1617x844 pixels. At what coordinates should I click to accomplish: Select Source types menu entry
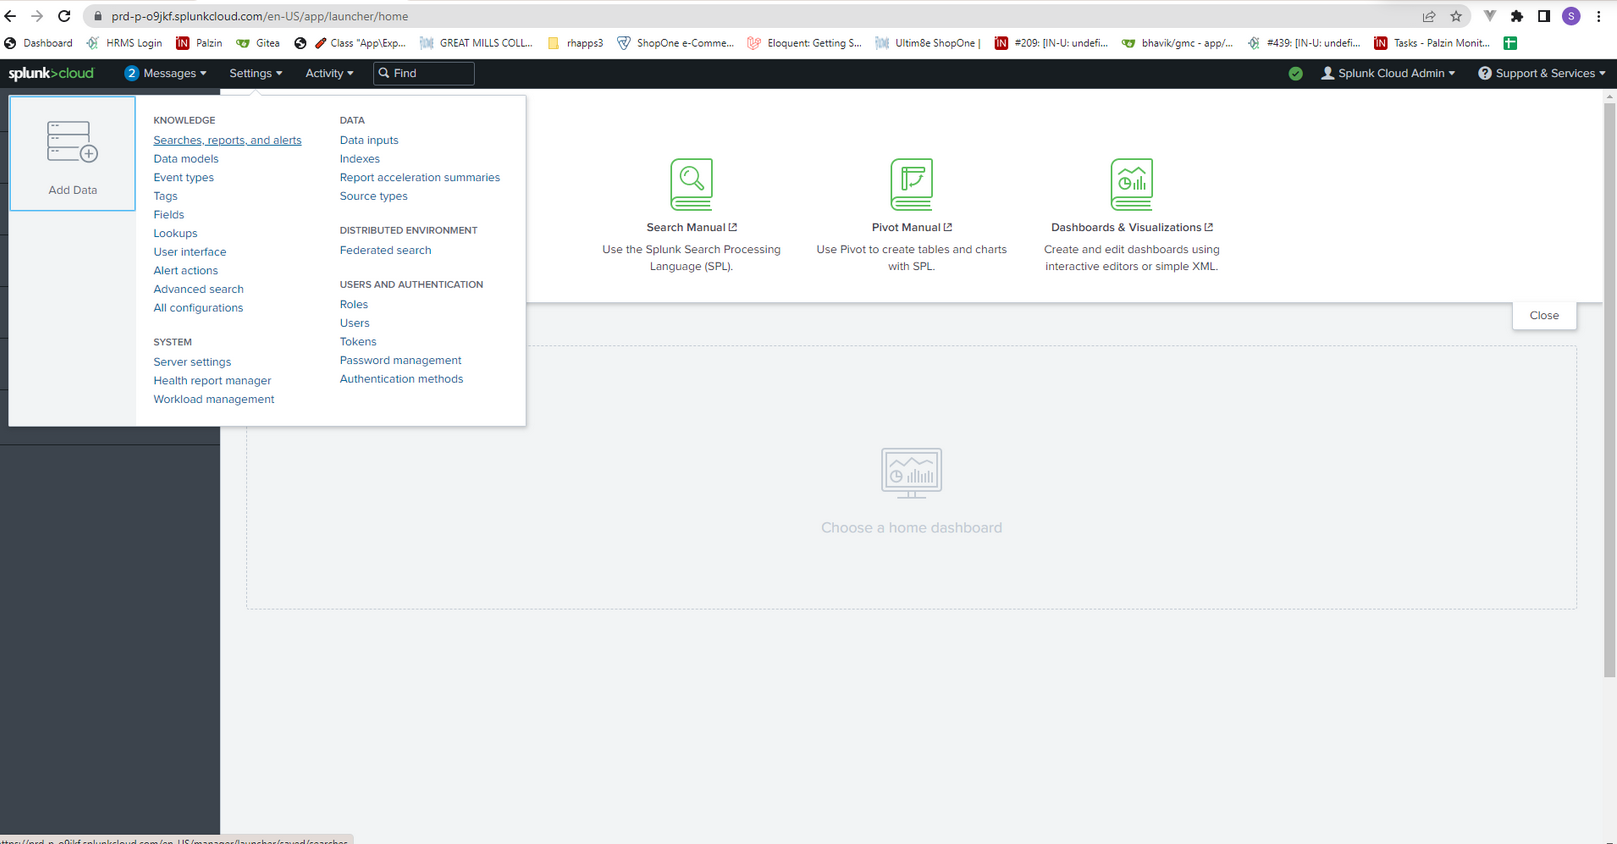(x=373, y=196)
